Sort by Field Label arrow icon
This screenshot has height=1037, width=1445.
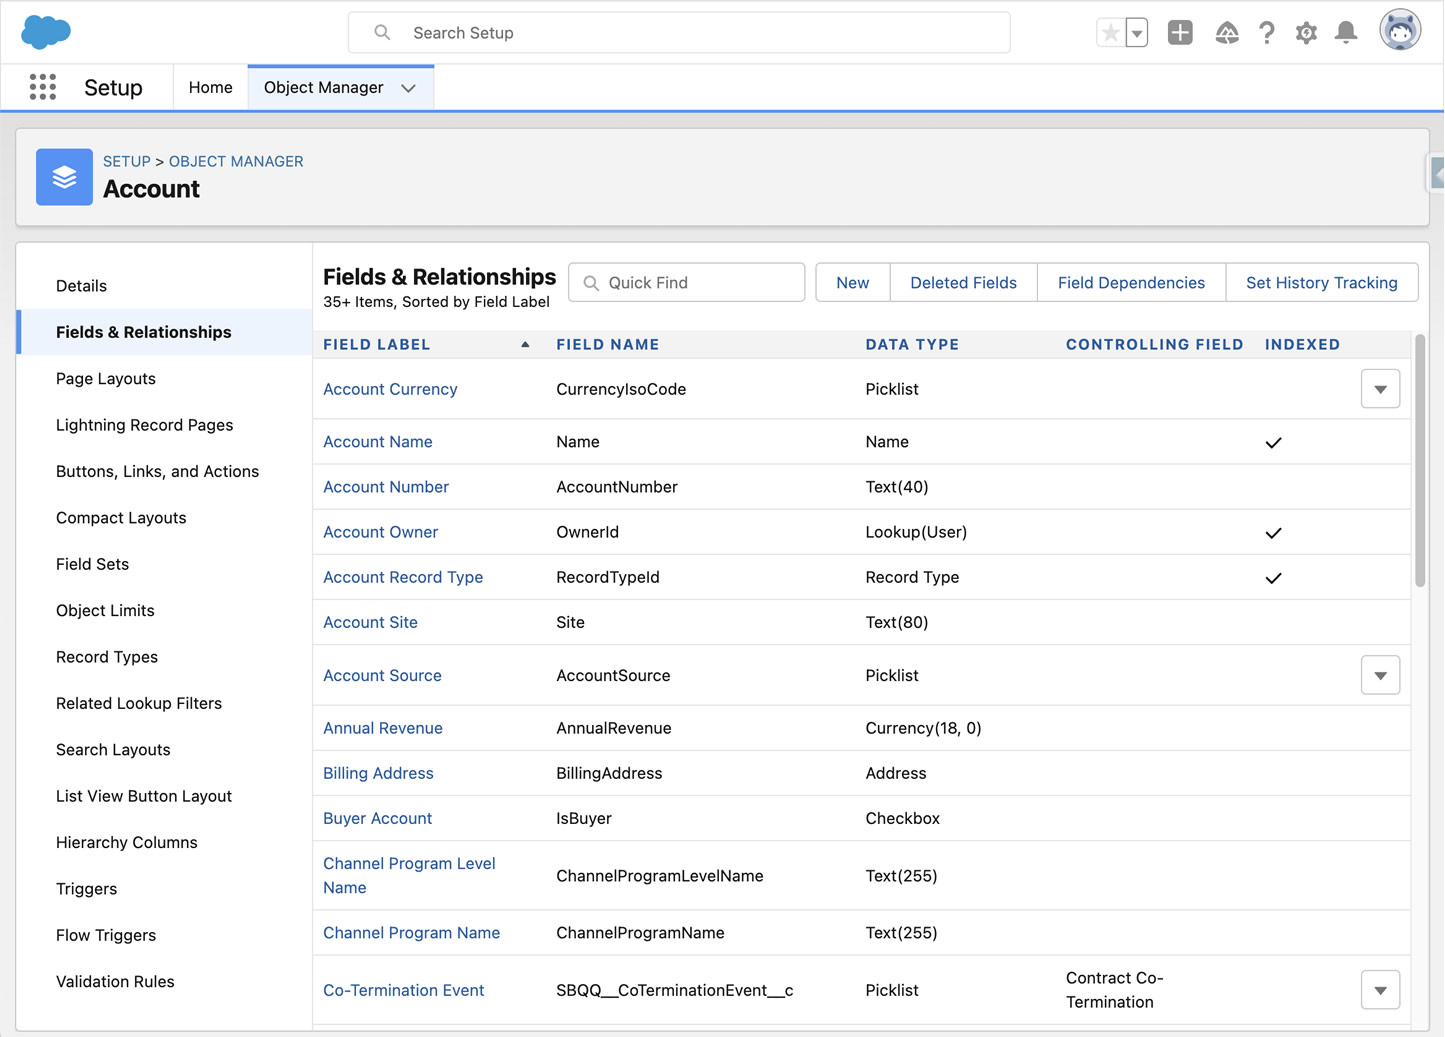[x=525, y=344]
